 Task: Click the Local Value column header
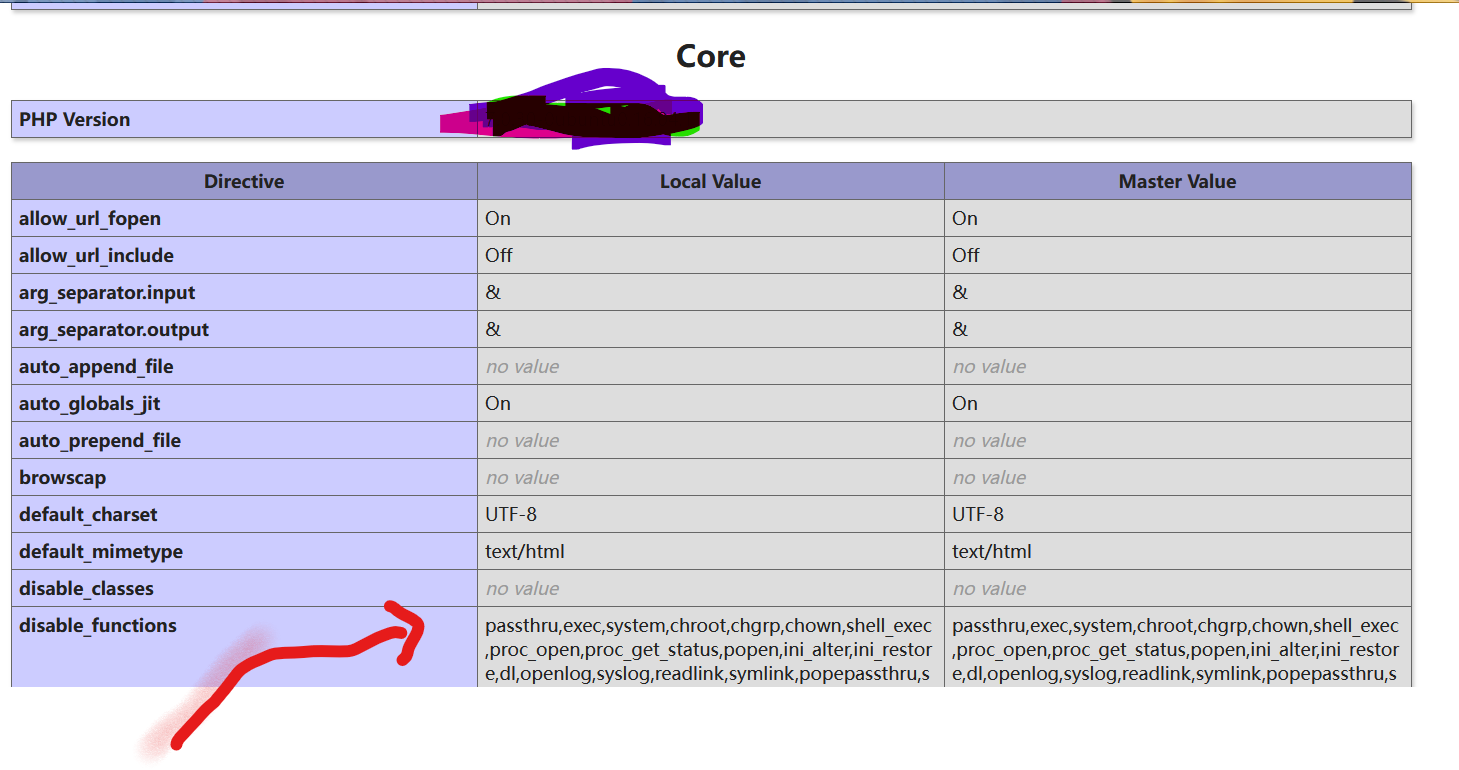tap(711, 181)
